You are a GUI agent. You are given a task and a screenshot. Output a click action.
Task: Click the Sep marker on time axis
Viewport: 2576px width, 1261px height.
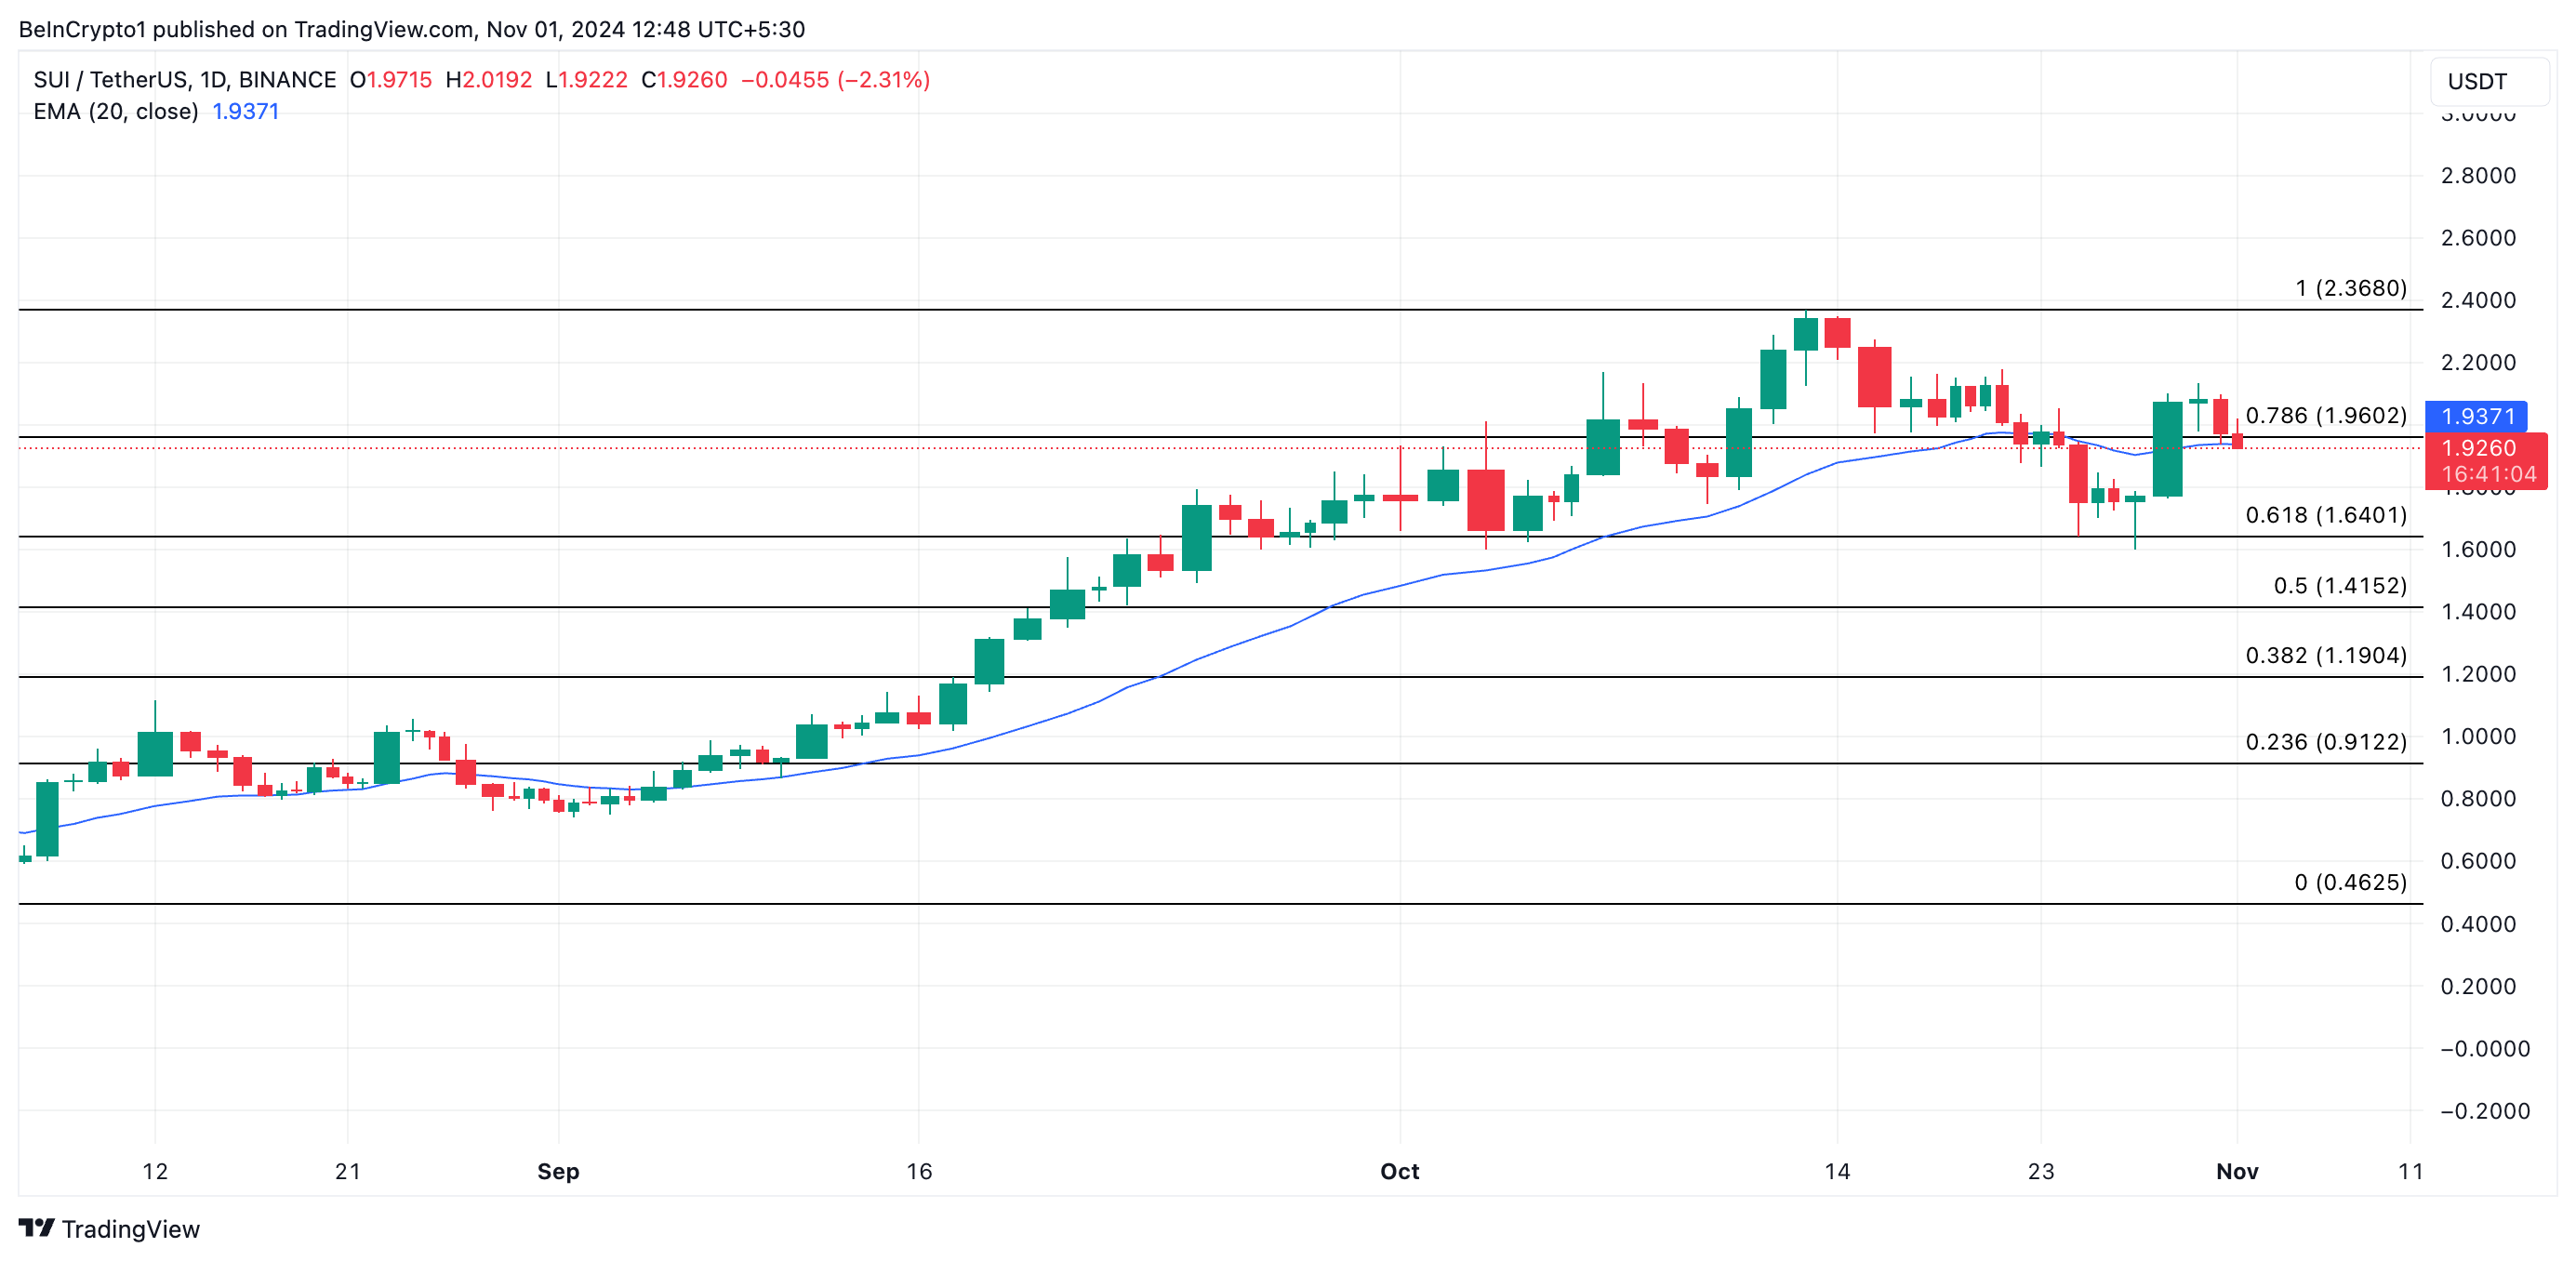point(558,1171)
